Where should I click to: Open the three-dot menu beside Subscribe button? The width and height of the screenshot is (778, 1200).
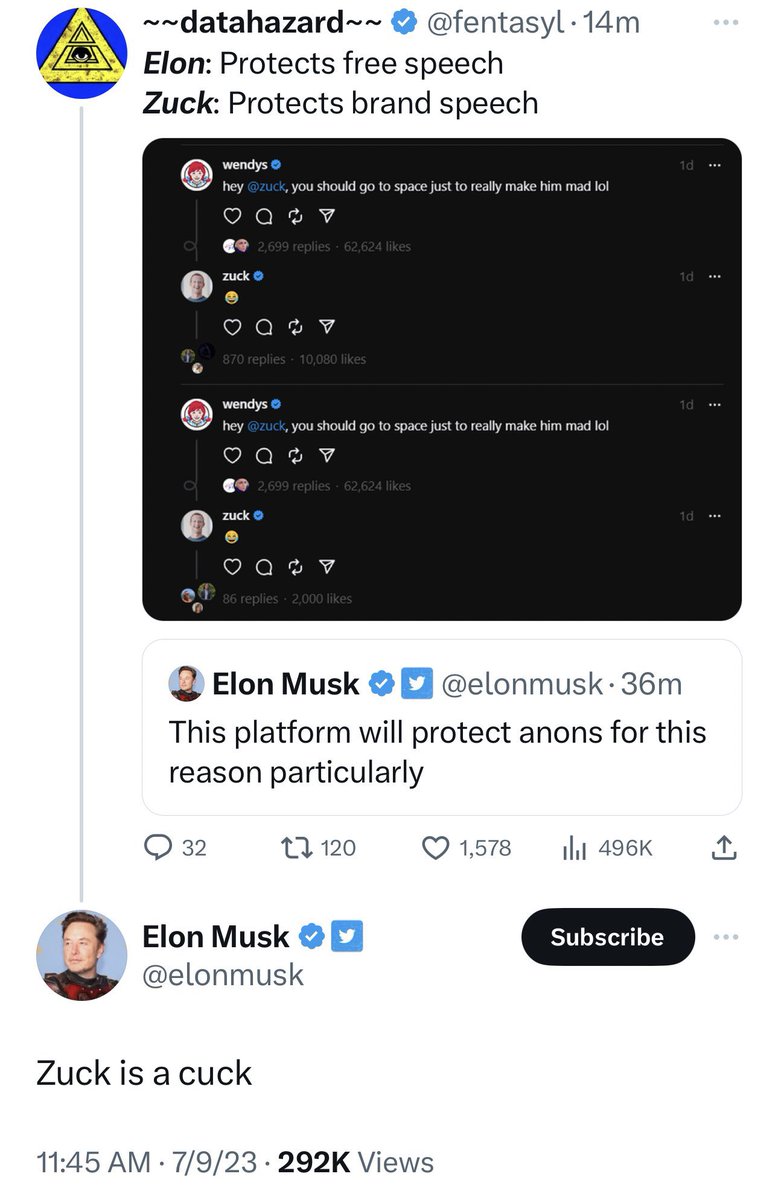coord(730,937)
